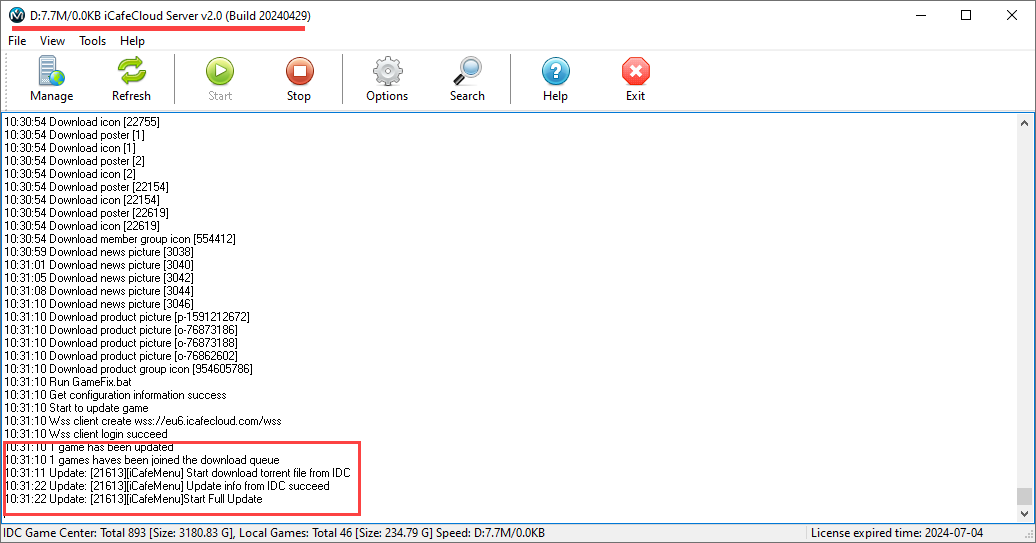Click the red Stop icon

tap(299, 71)
